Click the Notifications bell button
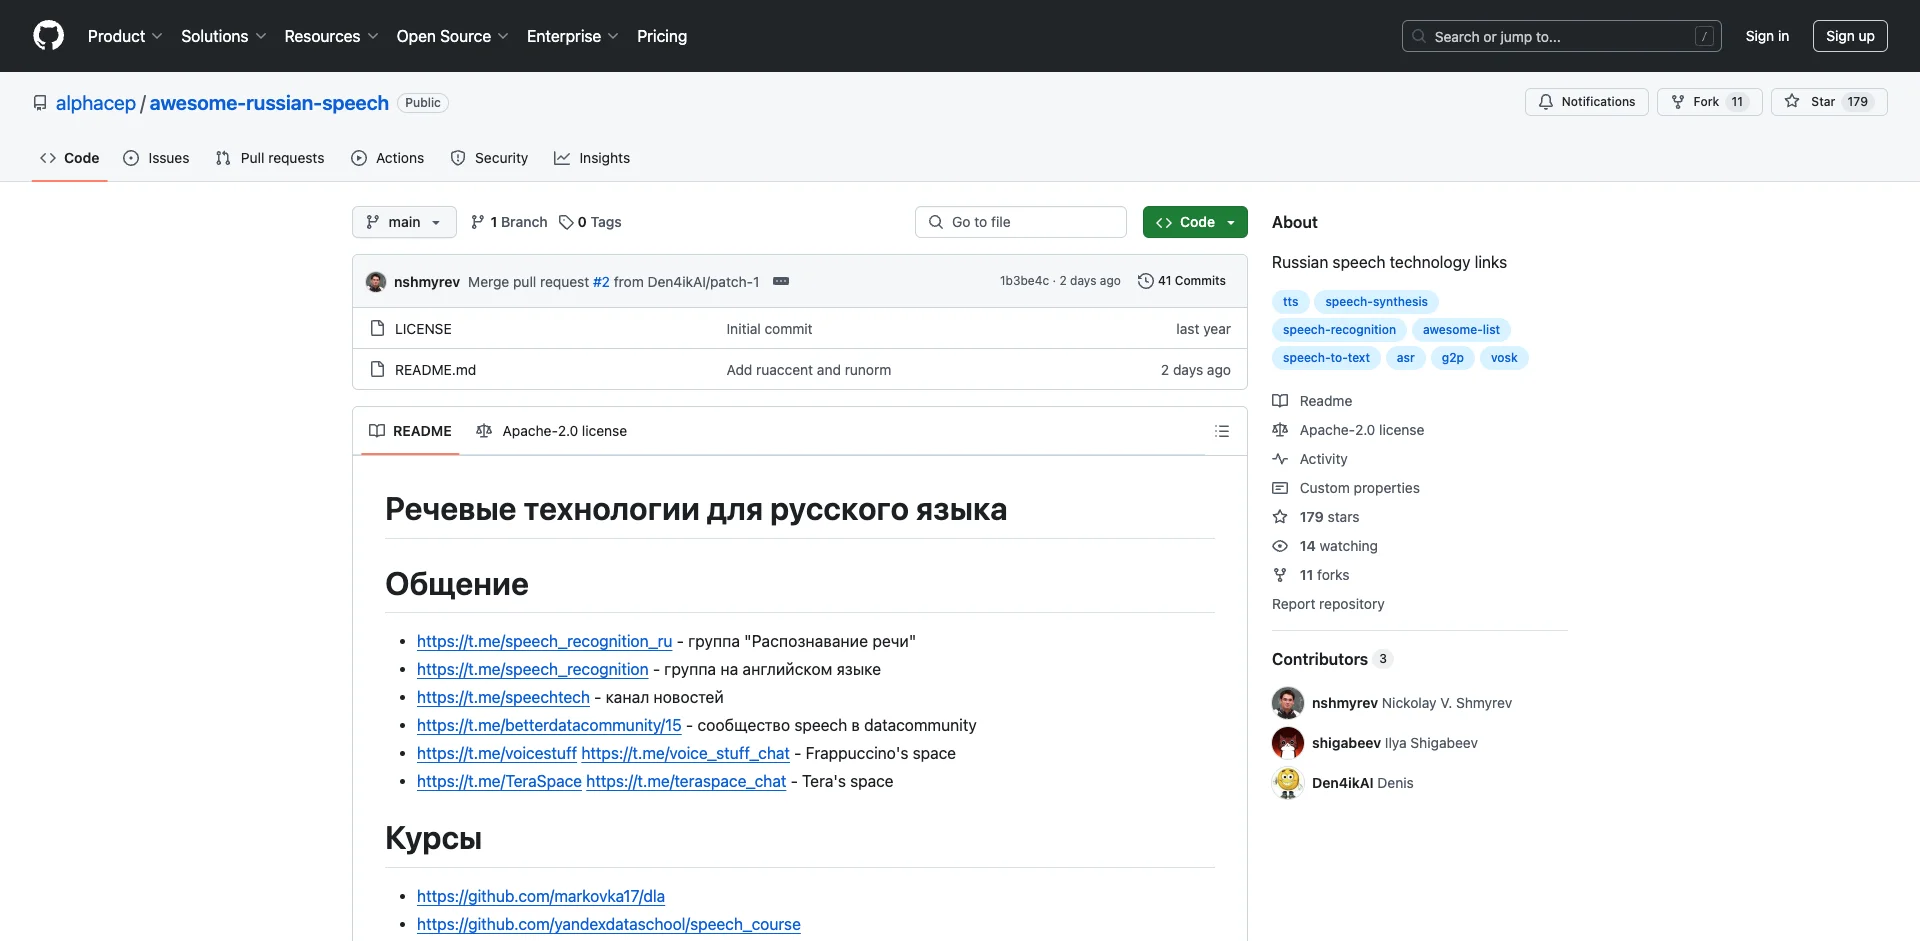 click(x=1586, y=102)
